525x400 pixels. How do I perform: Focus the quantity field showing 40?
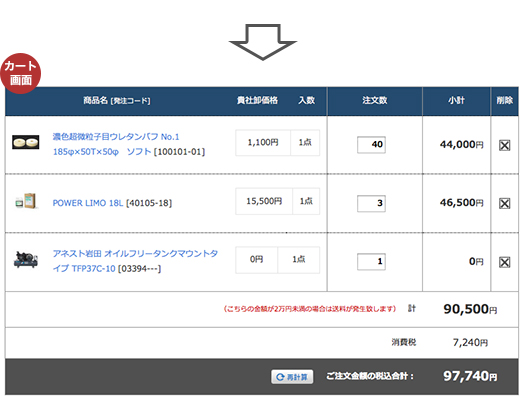pyautogui.click(x=371, y=145)
